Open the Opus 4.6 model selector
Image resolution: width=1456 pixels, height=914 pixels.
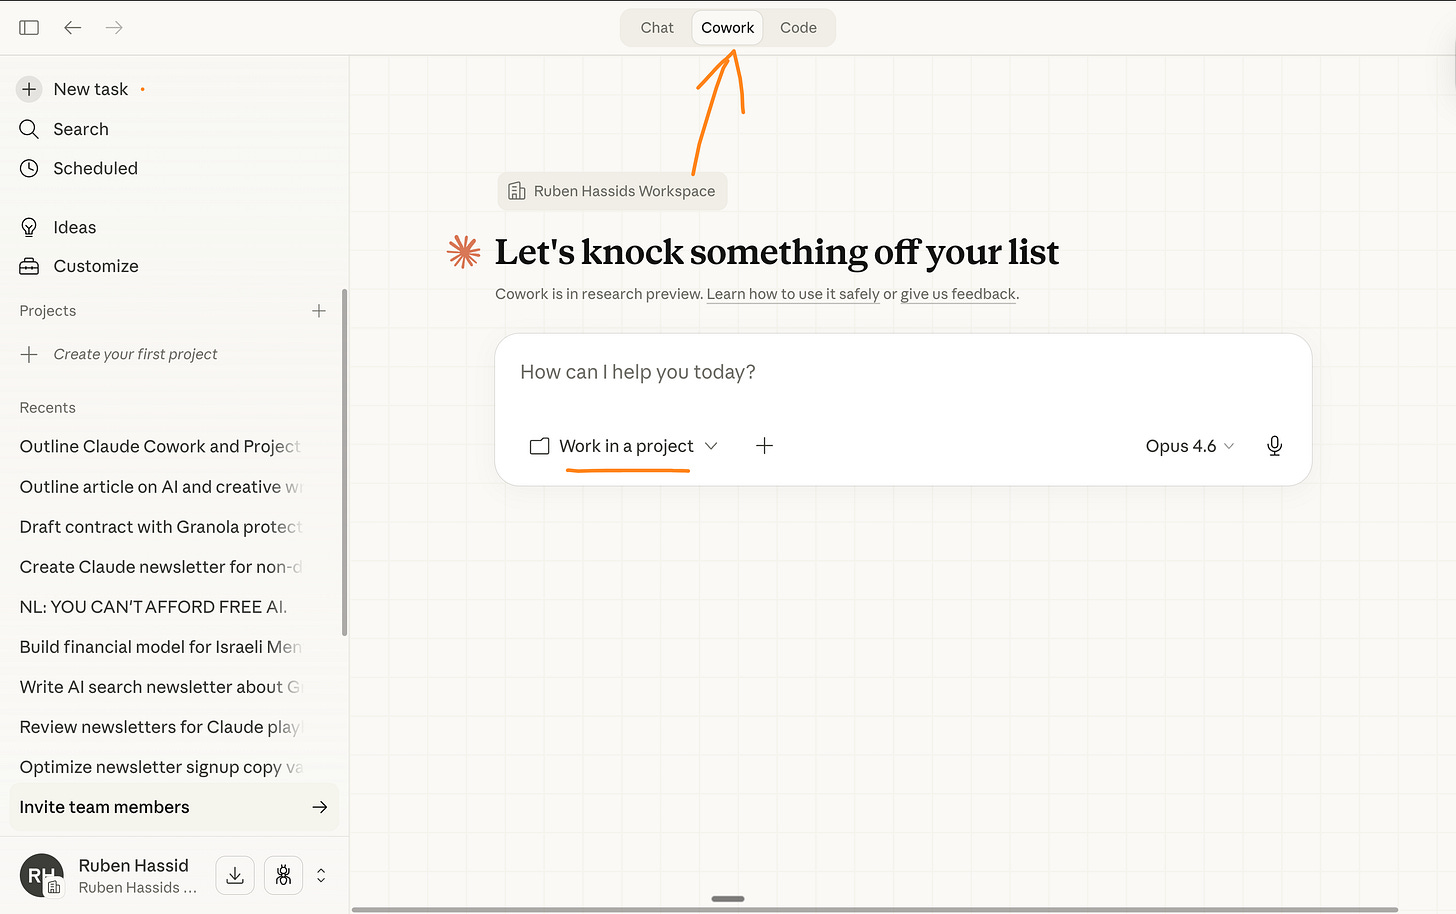click(x=1189, y=446)
